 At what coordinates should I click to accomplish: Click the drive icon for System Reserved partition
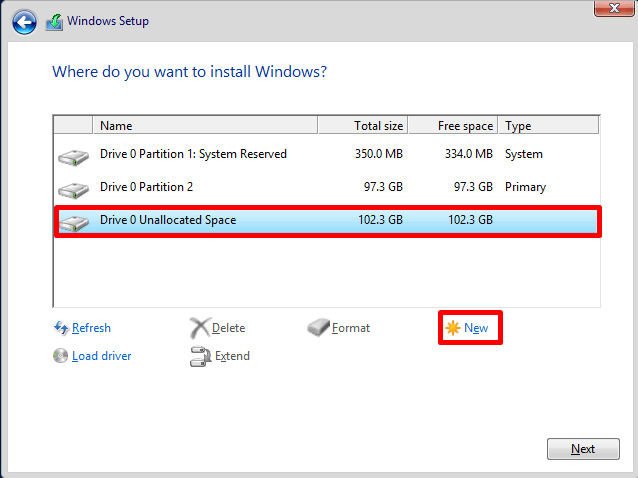tap(73, 156)
